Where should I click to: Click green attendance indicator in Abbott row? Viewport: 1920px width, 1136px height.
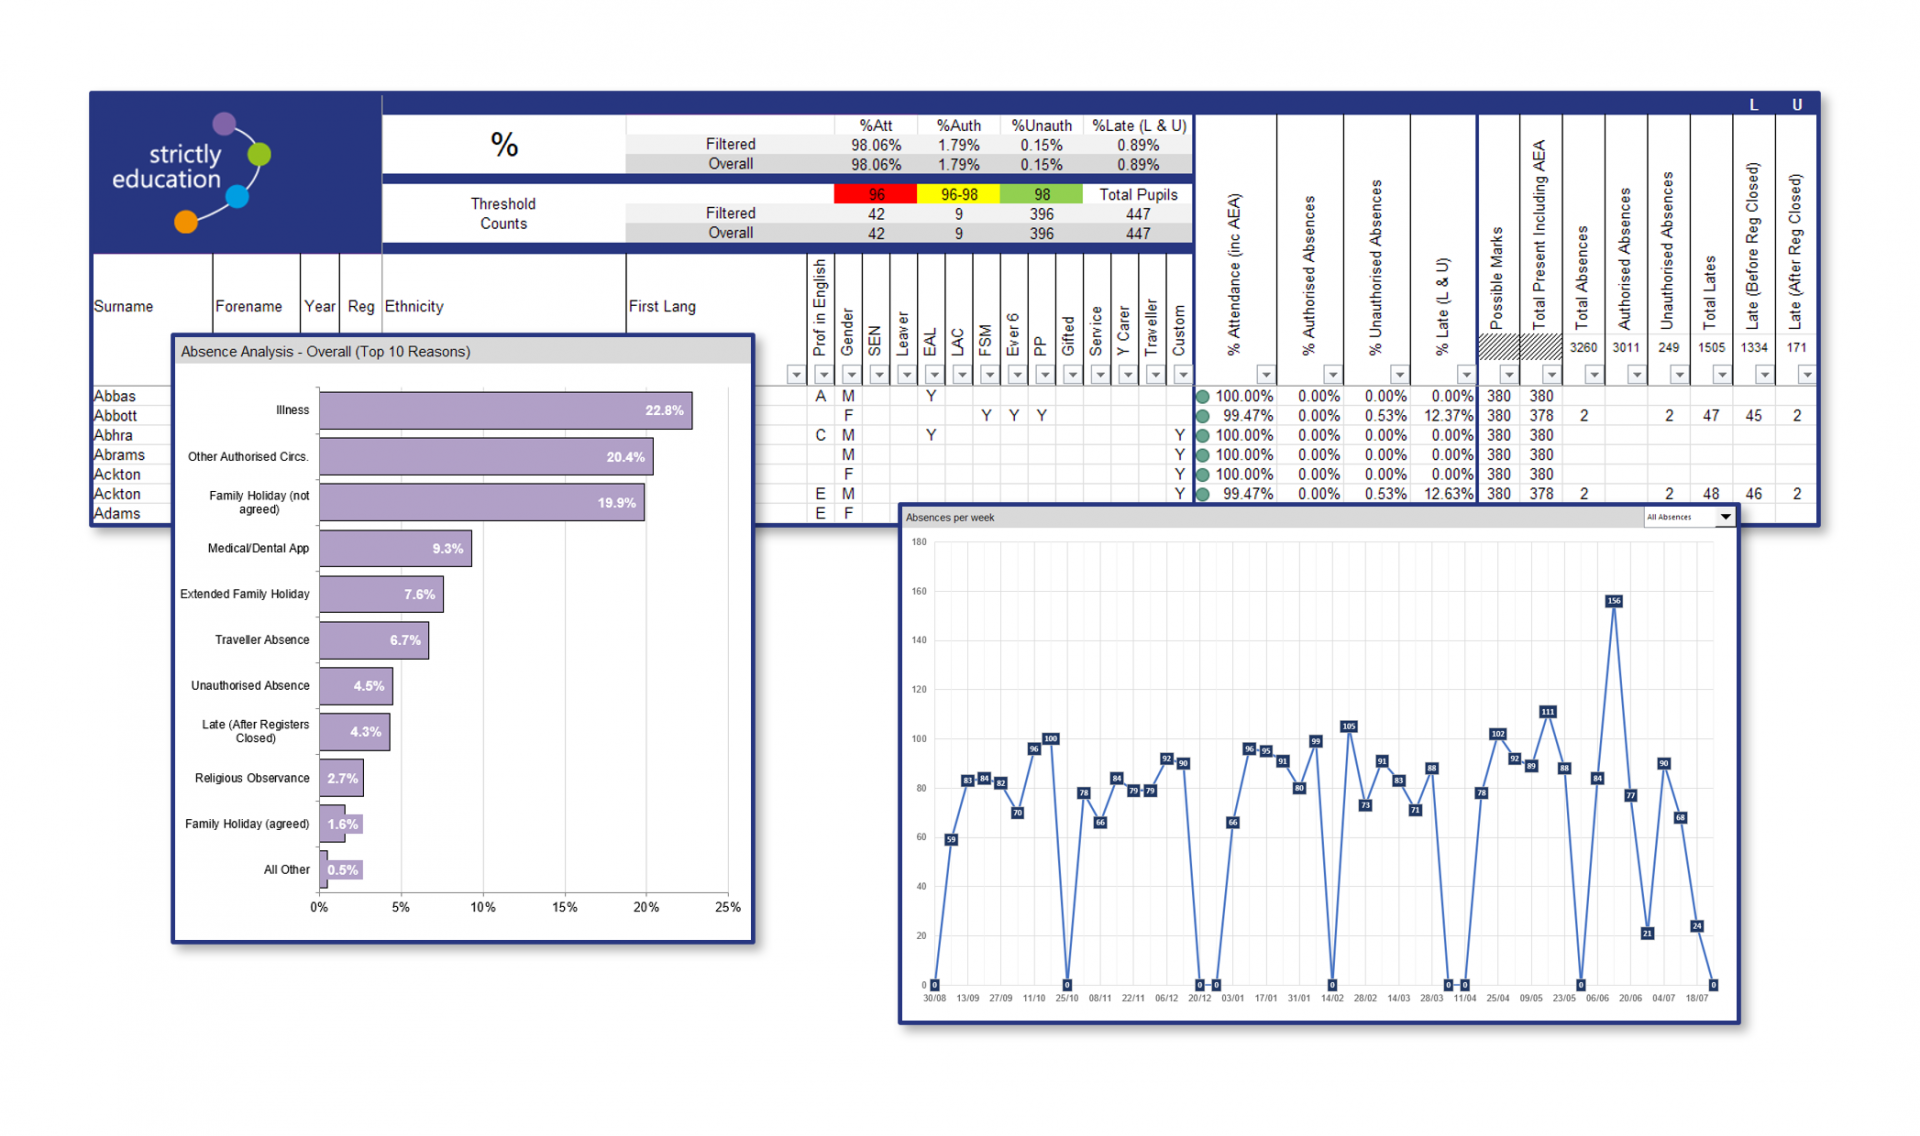tap(1203, 416)
